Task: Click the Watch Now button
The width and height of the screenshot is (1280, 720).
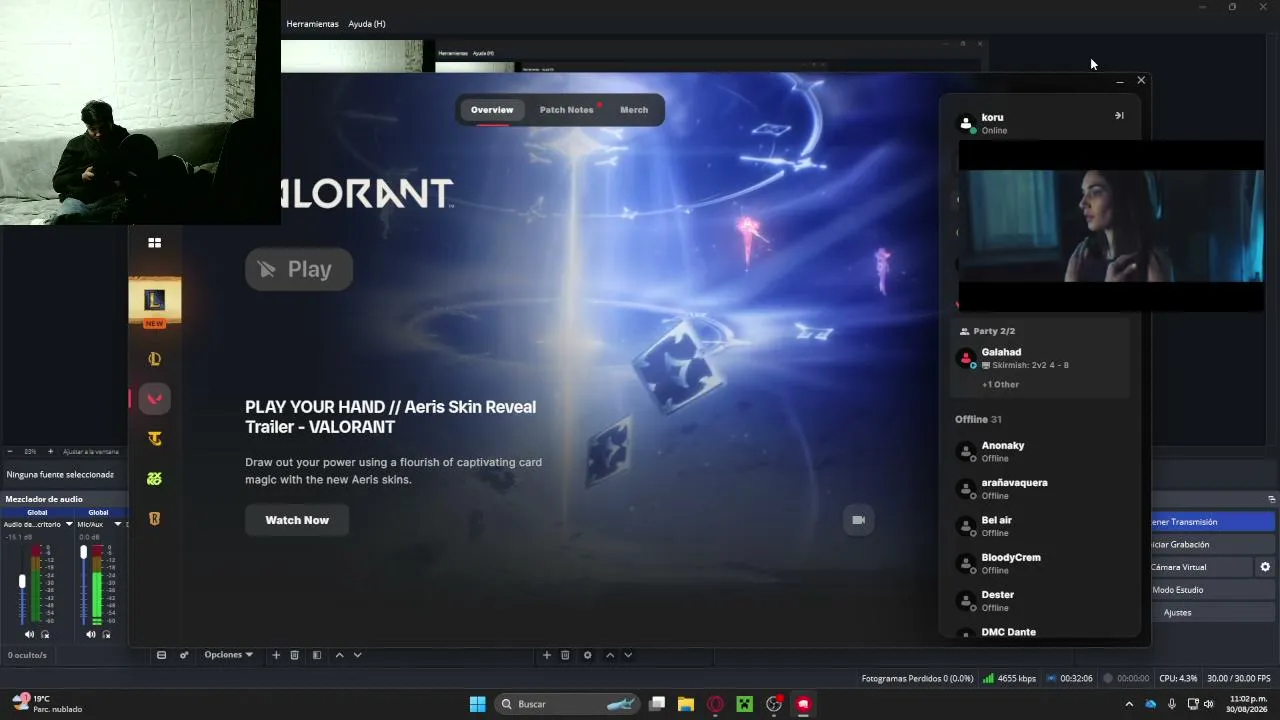Action: click(297, 520)
